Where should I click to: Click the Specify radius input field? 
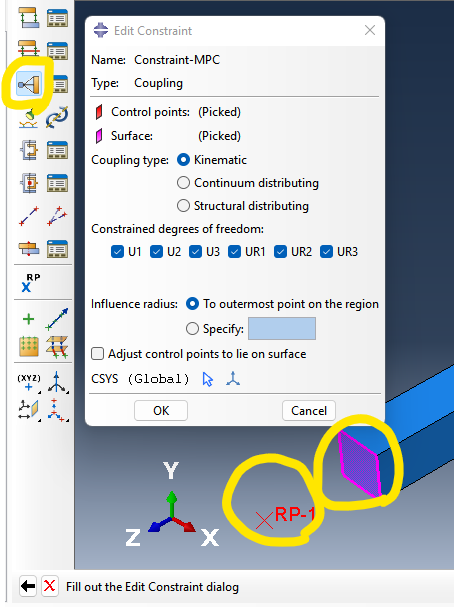click(282, 328)
